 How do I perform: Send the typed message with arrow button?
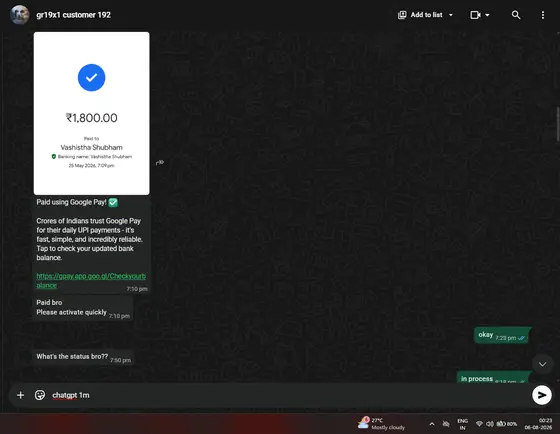(x=541, y=395)
